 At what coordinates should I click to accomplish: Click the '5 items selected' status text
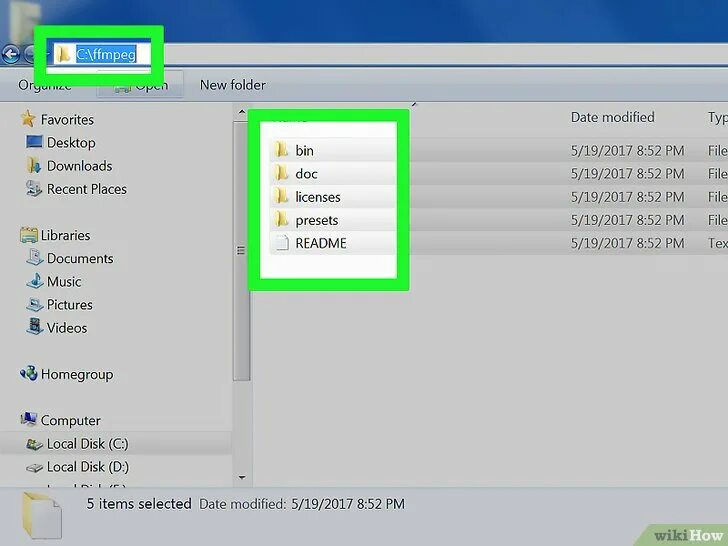point(139,504)
